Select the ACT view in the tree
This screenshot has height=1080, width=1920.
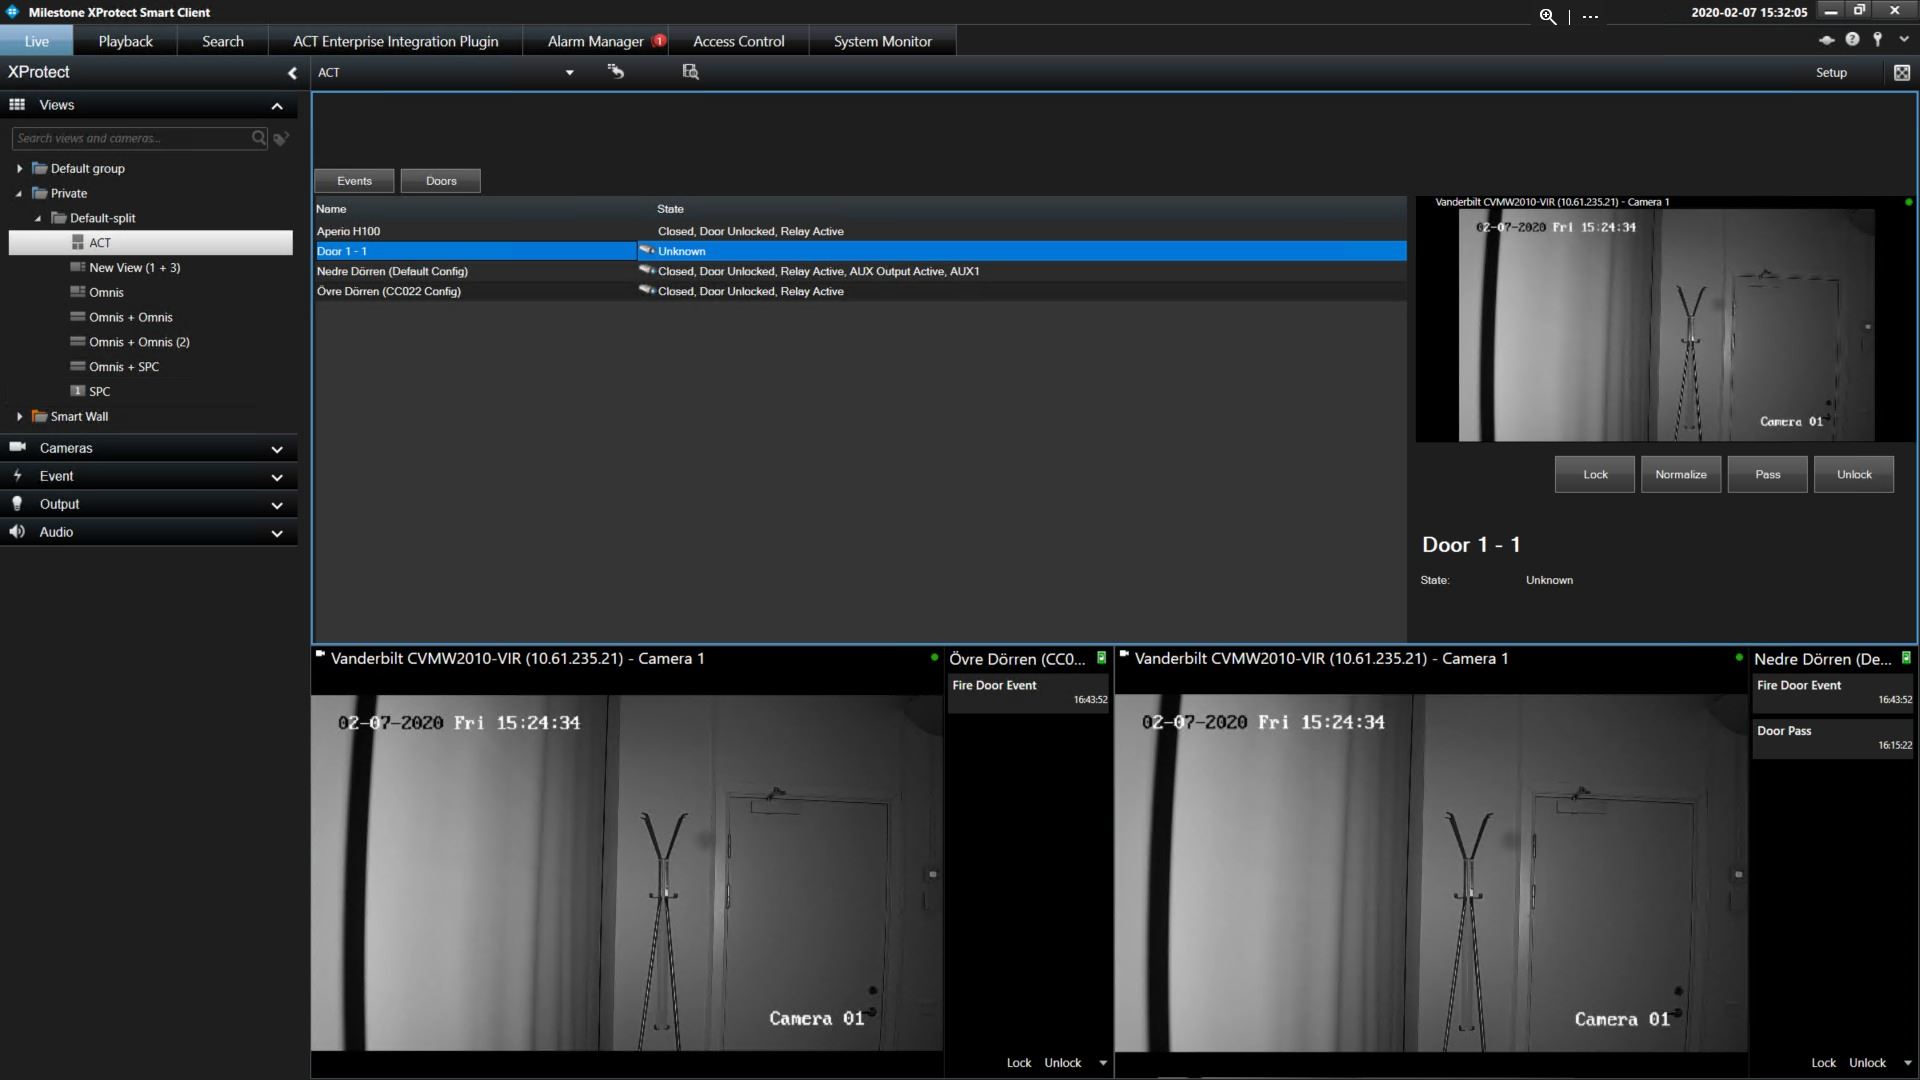pos(151,242)
